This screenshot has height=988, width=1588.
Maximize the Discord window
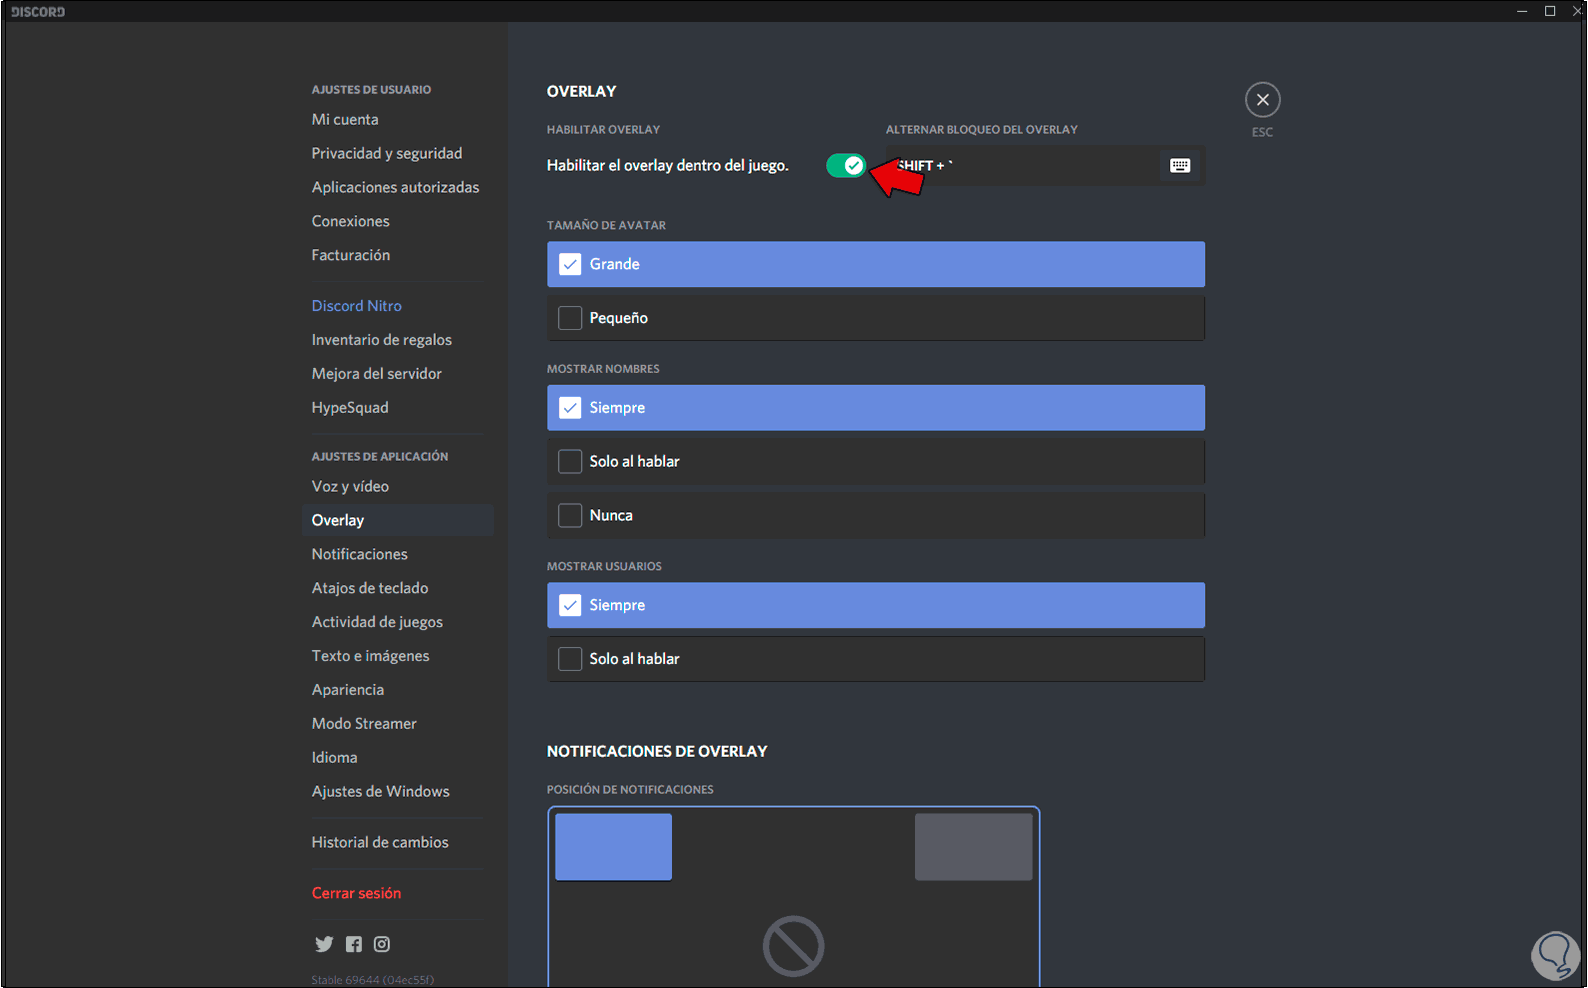(x=1550, y=11)
